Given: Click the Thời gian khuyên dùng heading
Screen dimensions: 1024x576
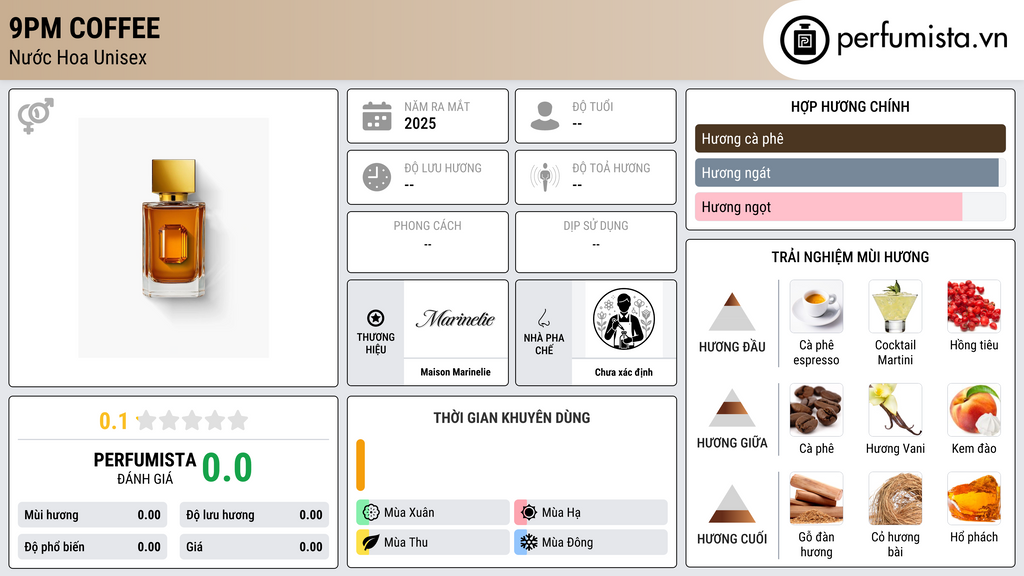Looking at the screenshot, I should (512, 417).
